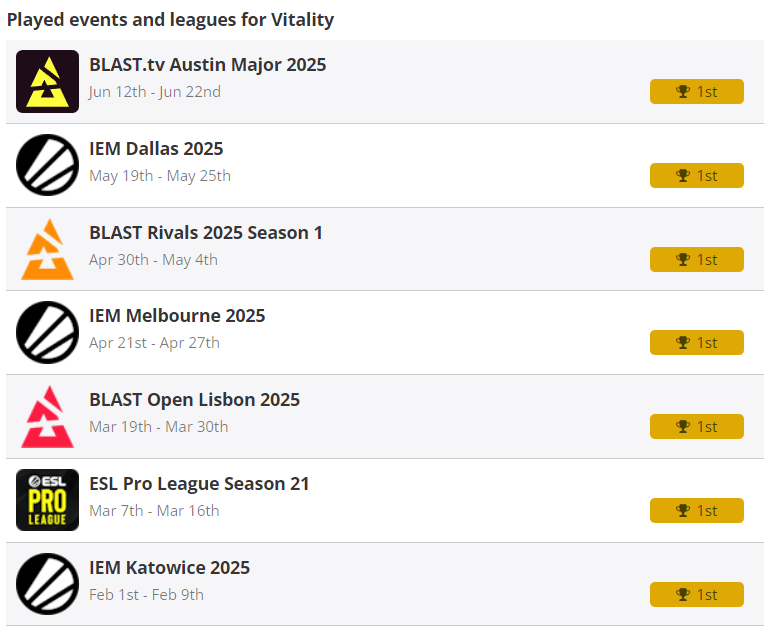Go to IEM Melbourne 2025 event
Screen dimensions: 777x633
(177, 316)
